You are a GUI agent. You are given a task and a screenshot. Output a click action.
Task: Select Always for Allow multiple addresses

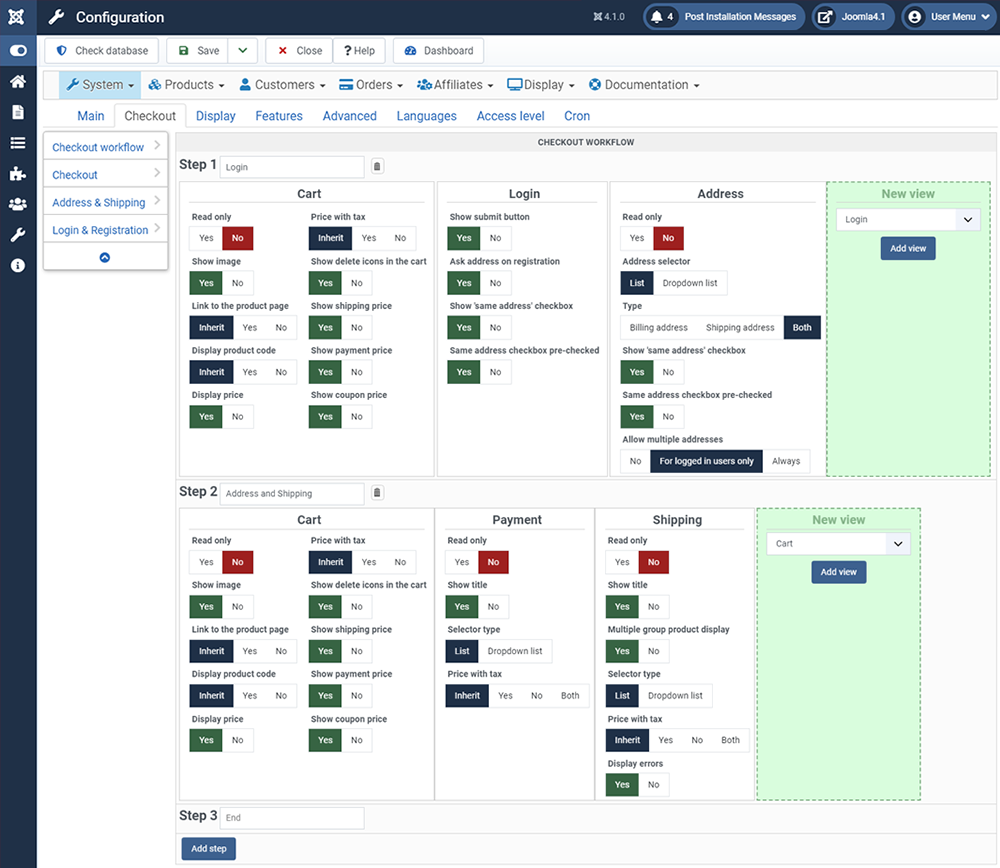786,461
